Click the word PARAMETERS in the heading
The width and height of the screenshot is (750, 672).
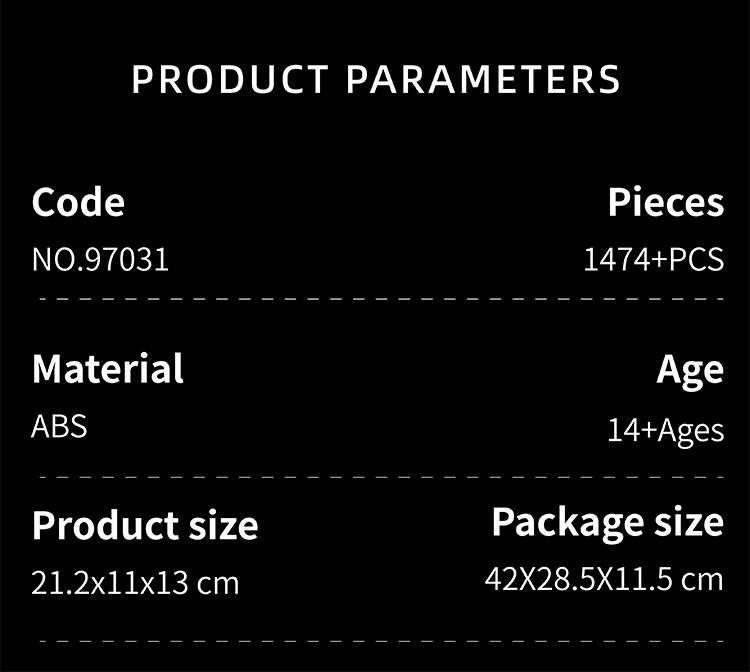(484, 80)
